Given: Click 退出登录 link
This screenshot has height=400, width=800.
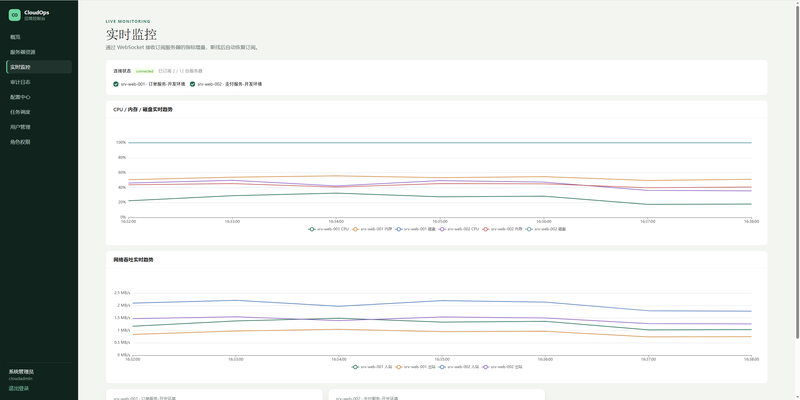Looking at the screenshot, I should (19, 388).
